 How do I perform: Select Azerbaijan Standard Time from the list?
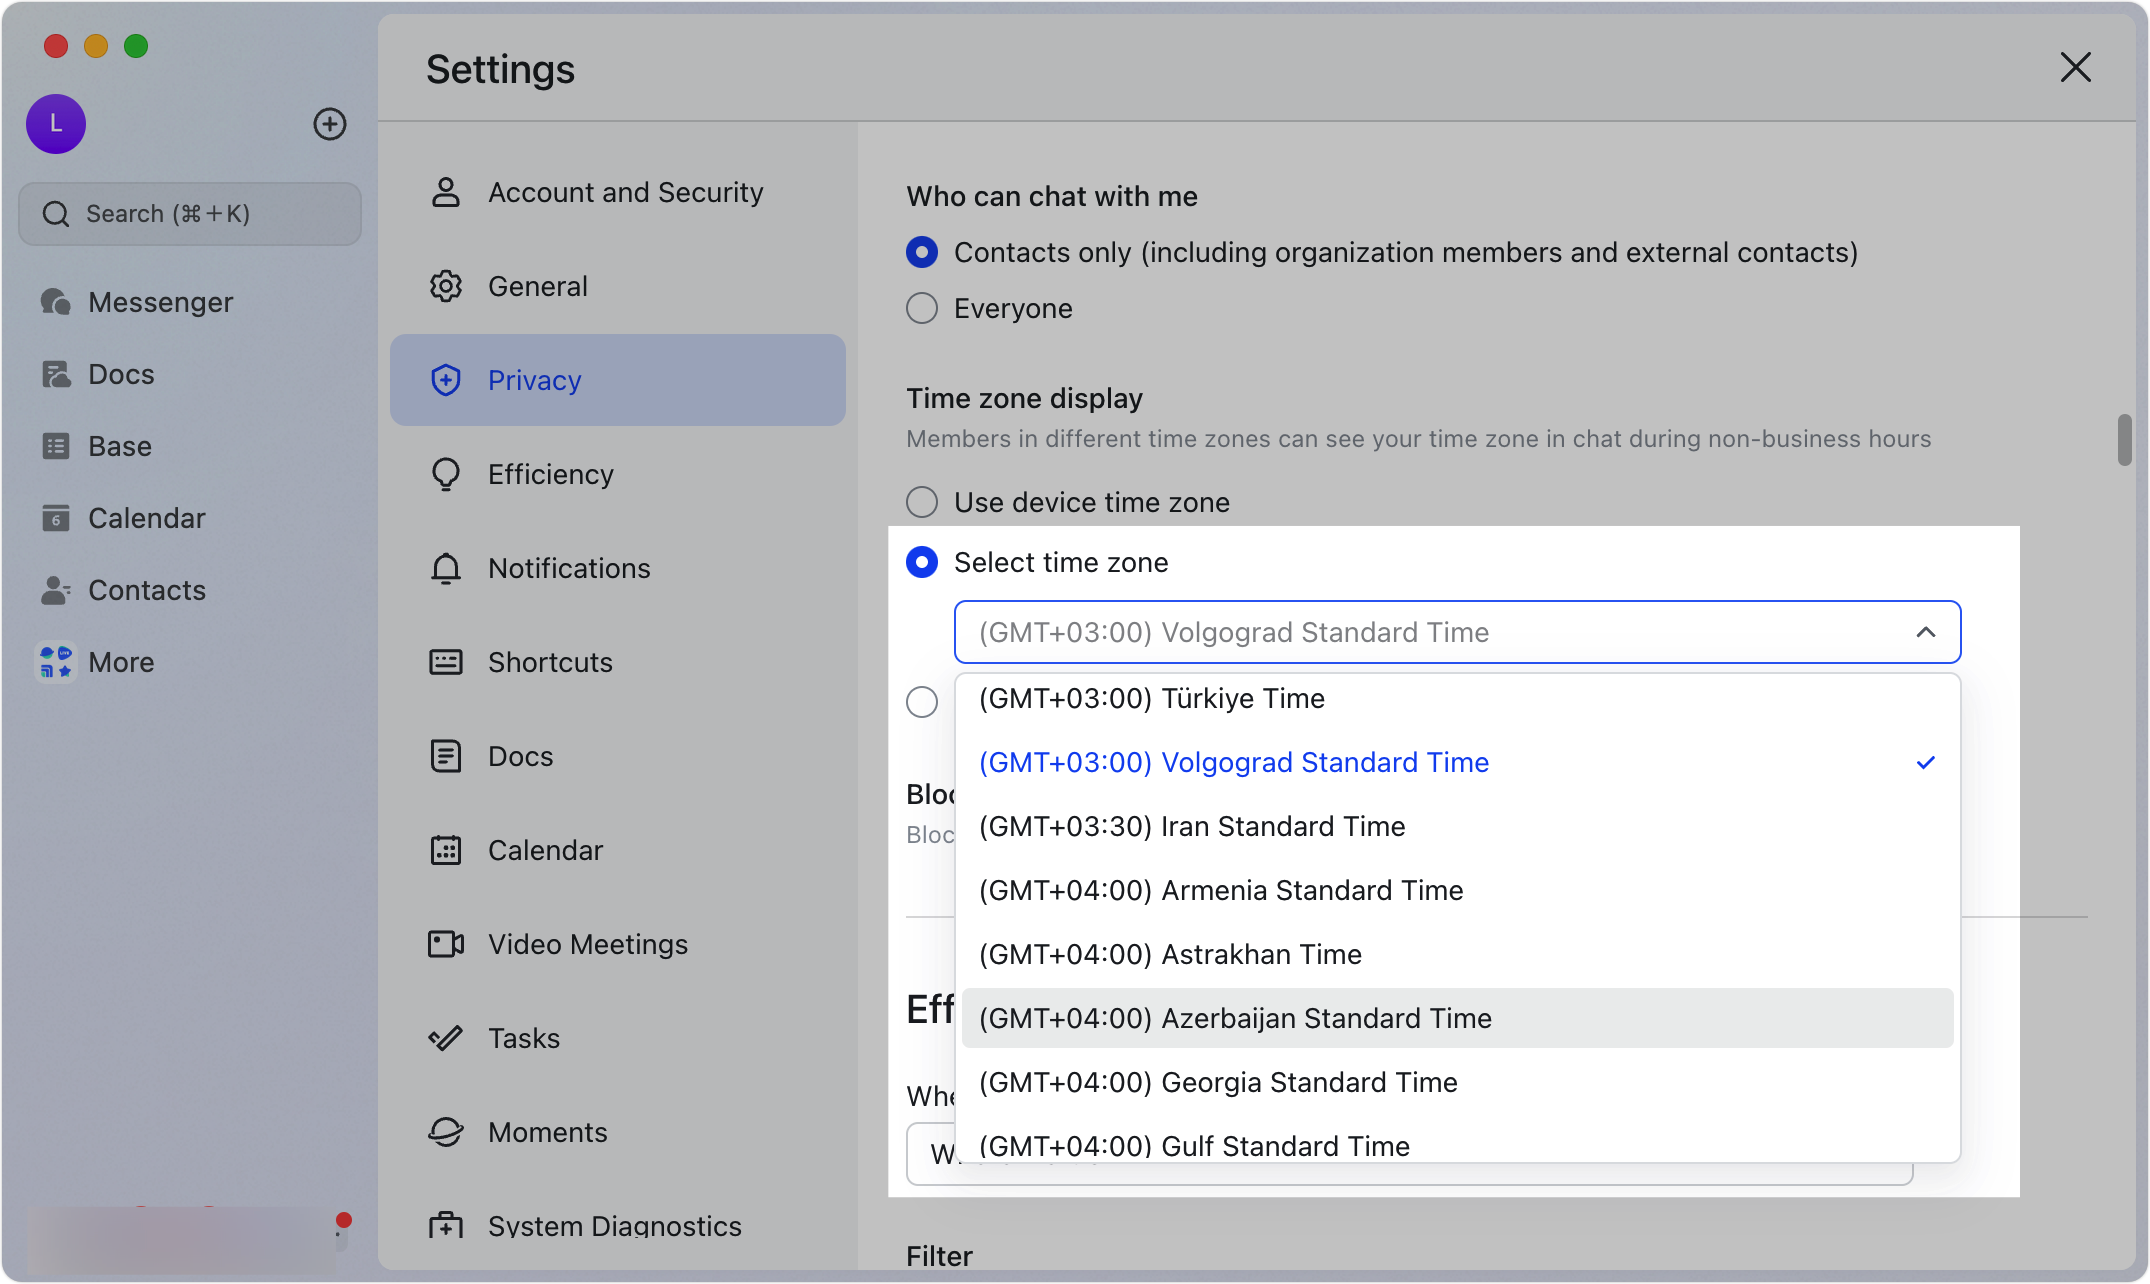pyautogui.click(x=1235, y=1018)
